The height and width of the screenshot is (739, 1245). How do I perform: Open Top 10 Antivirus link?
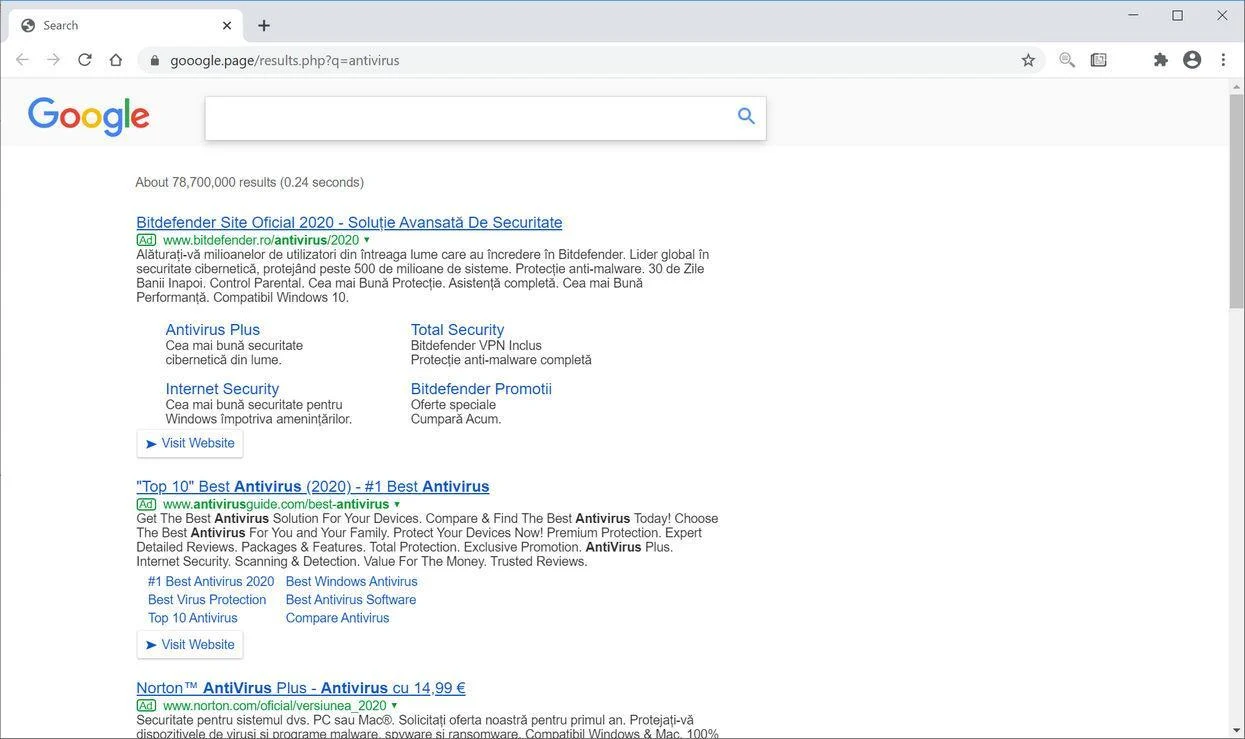tap(193, 617)
